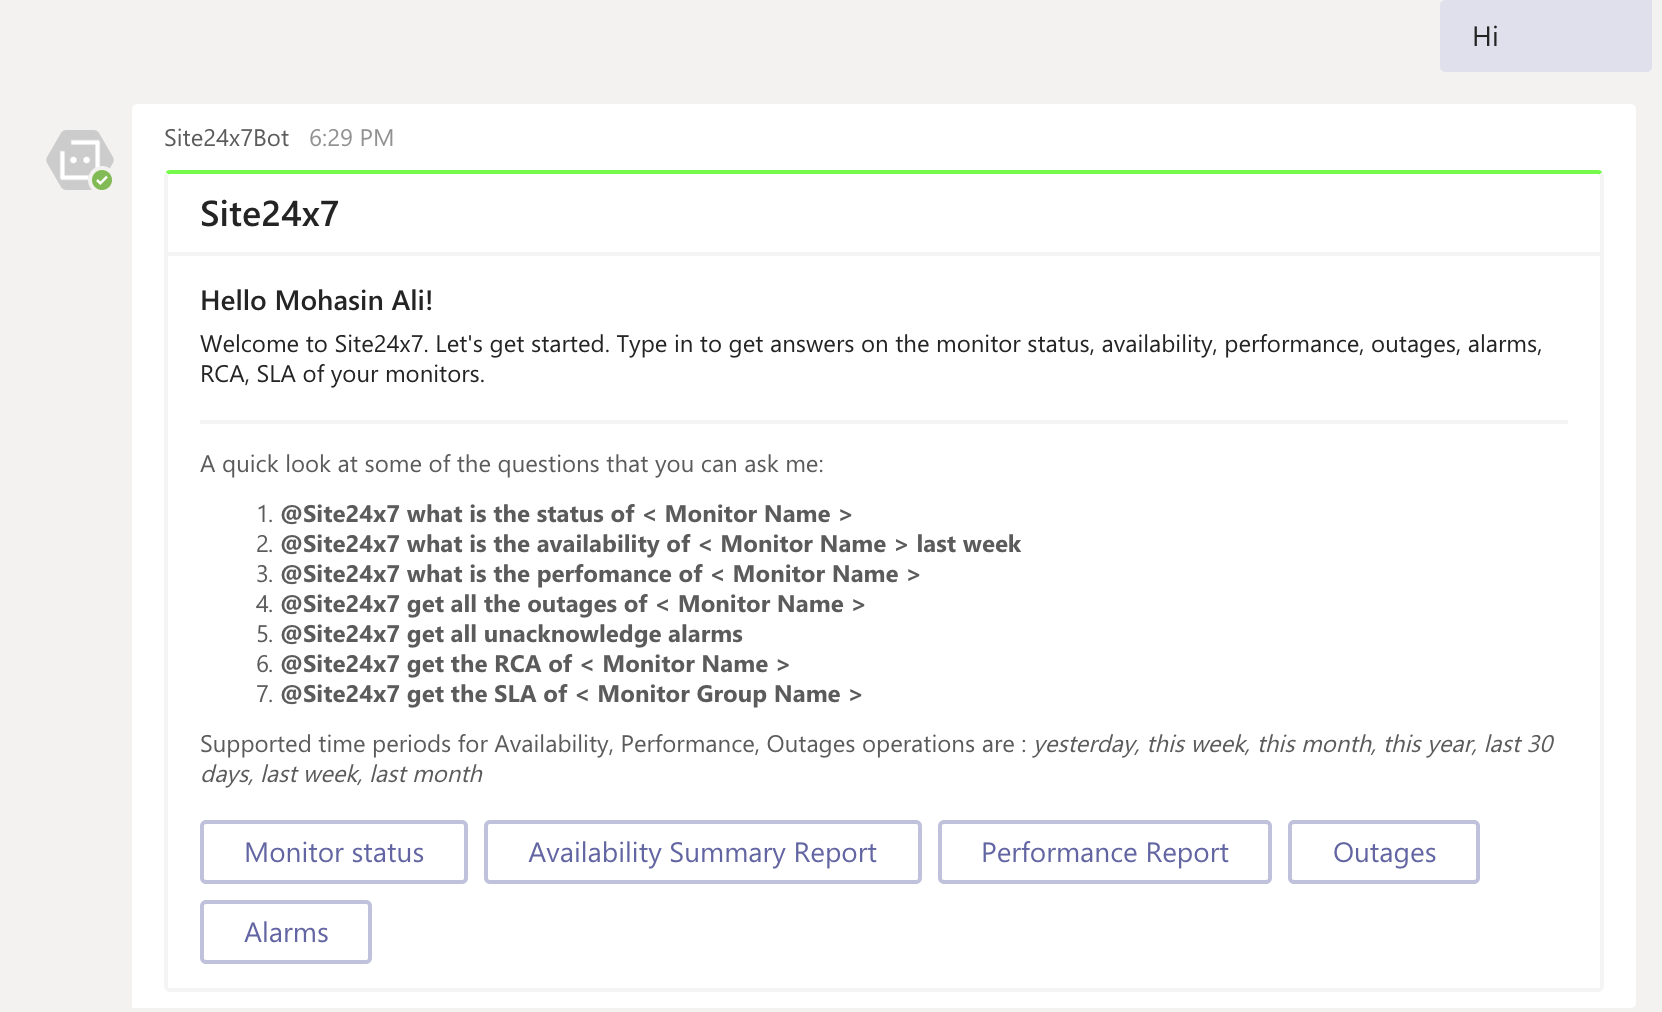Select the sent "Hi" message bubble
The height and width of the screenshot is (1012, 1662).
[1544, 37]
